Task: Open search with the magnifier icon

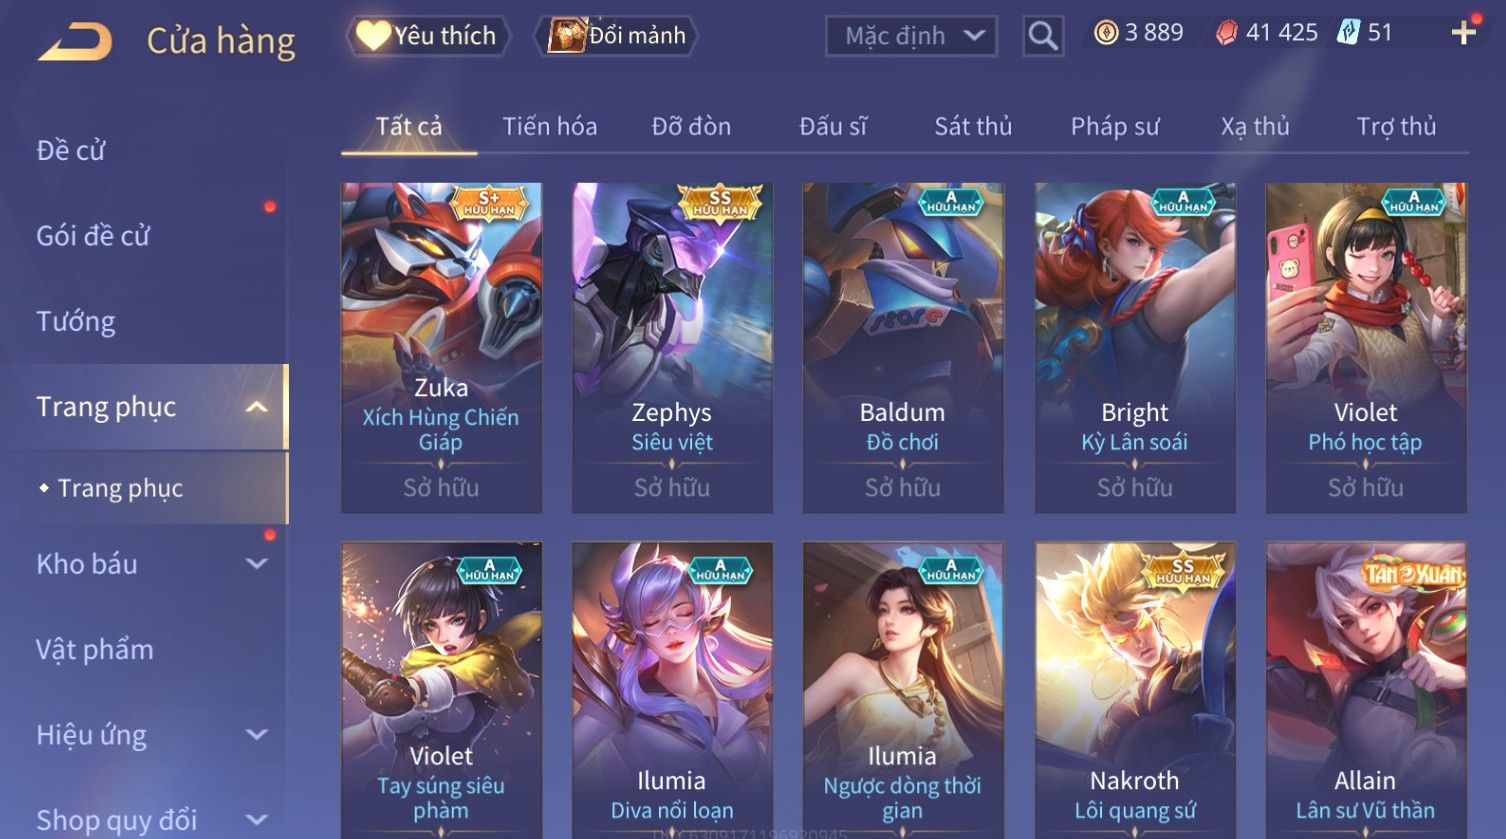Action: pyautogui.click(x=1042, y=36)
